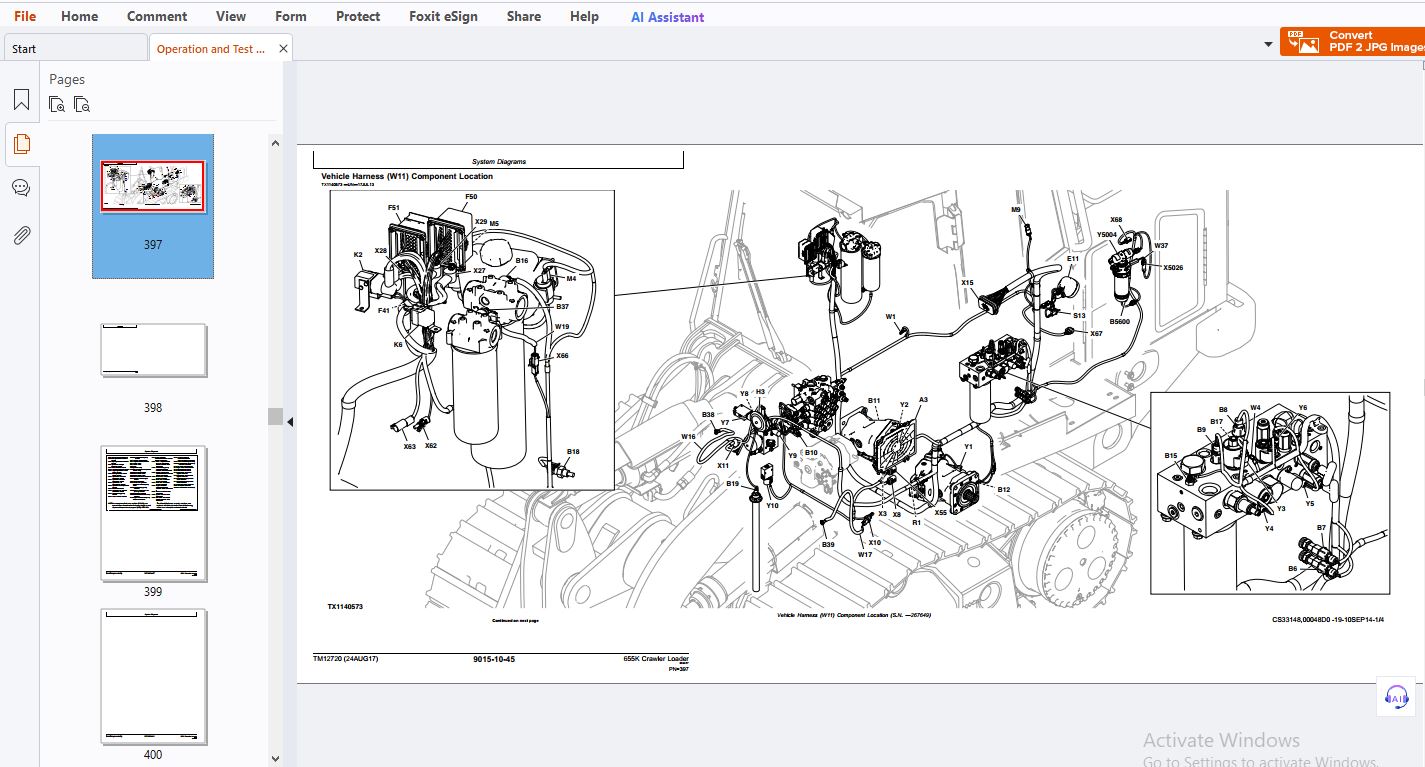Open the Pages panel icon
1425x767 pixels.
point(21,144)
